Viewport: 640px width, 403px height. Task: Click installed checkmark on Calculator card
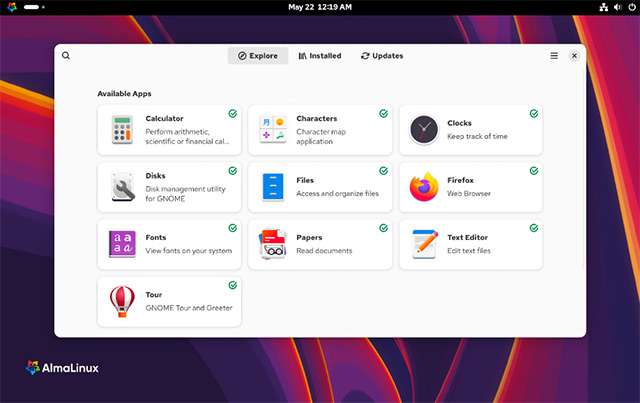tap(233, 114)
